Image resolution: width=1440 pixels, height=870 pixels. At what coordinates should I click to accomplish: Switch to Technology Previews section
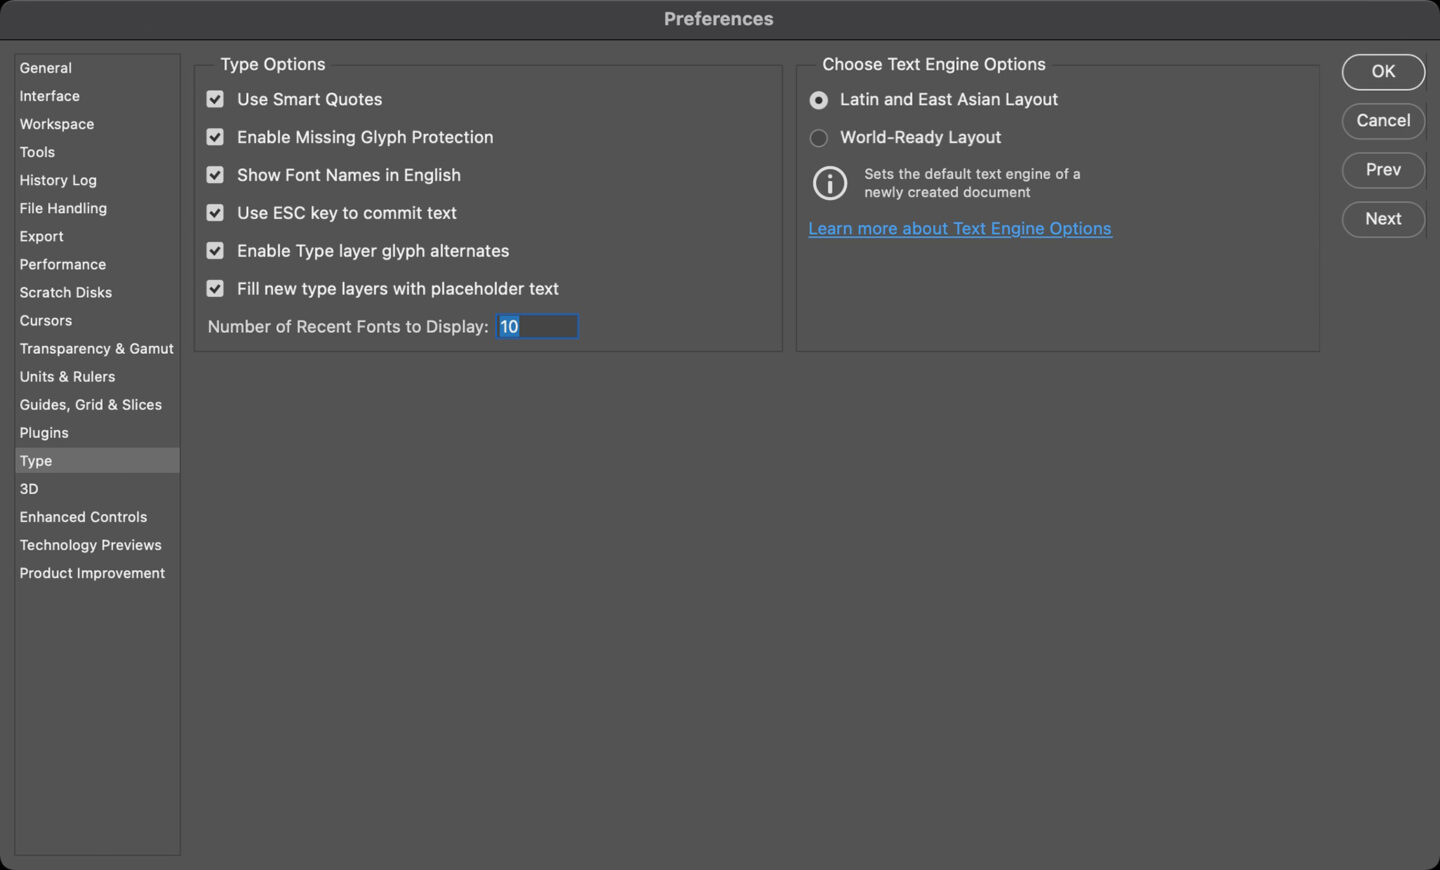point(90,545)
